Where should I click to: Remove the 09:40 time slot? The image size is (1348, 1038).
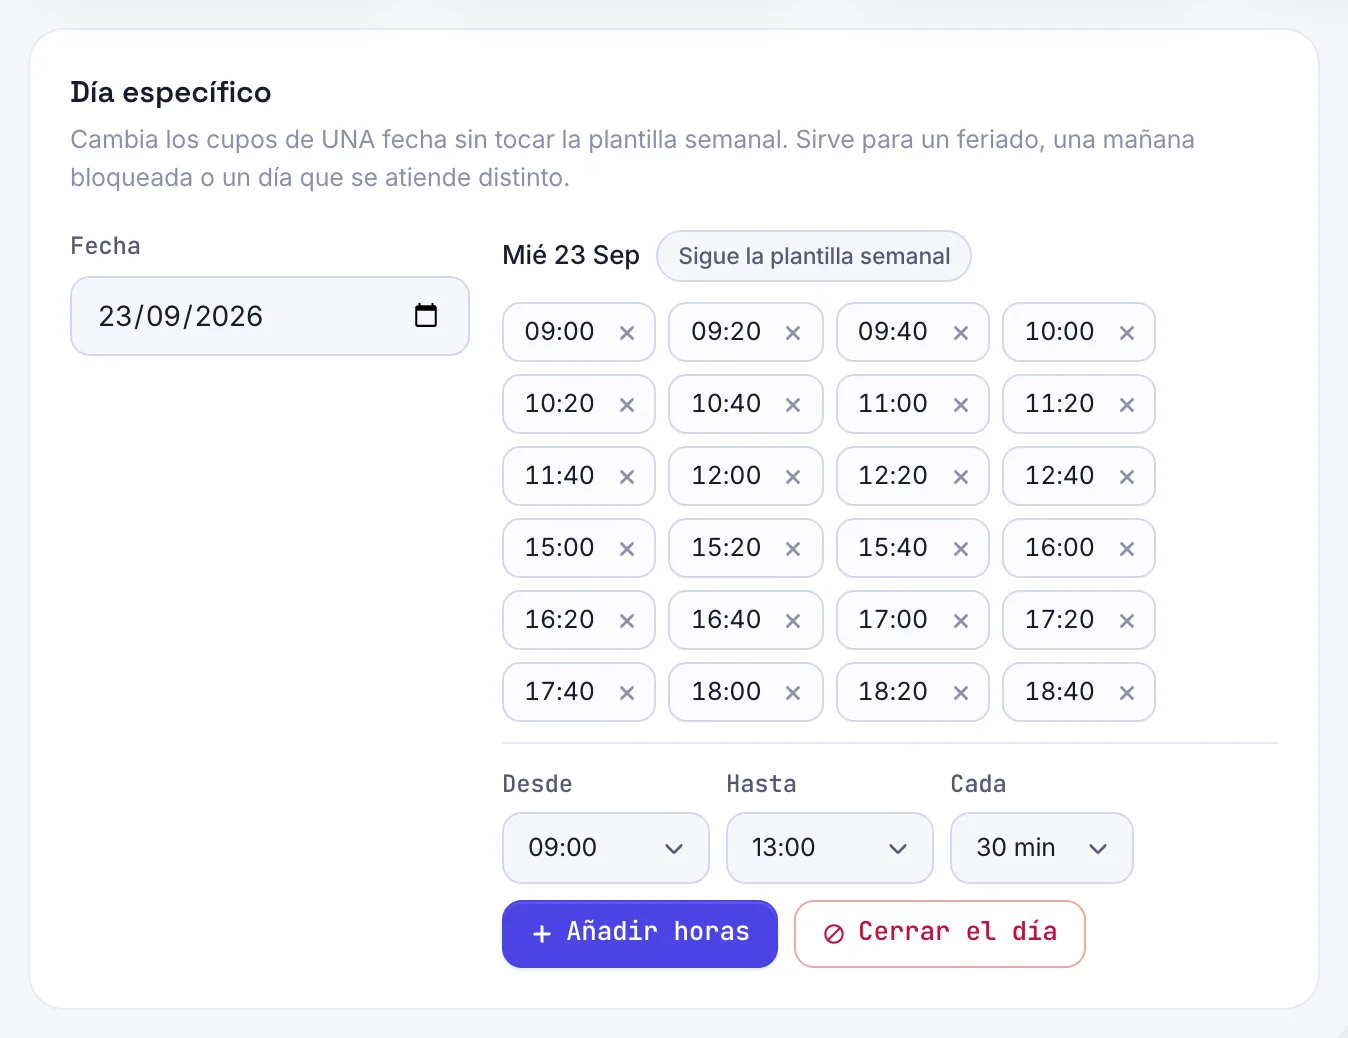click(x=961, y=333)
